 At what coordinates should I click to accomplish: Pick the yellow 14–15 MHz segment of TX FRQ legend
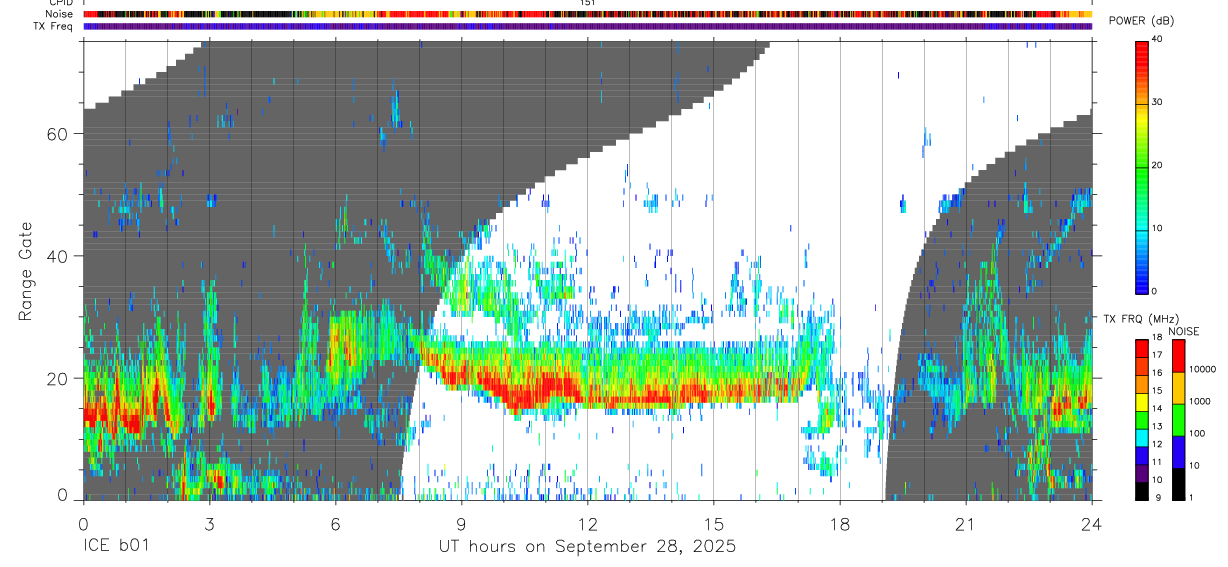1142,402
